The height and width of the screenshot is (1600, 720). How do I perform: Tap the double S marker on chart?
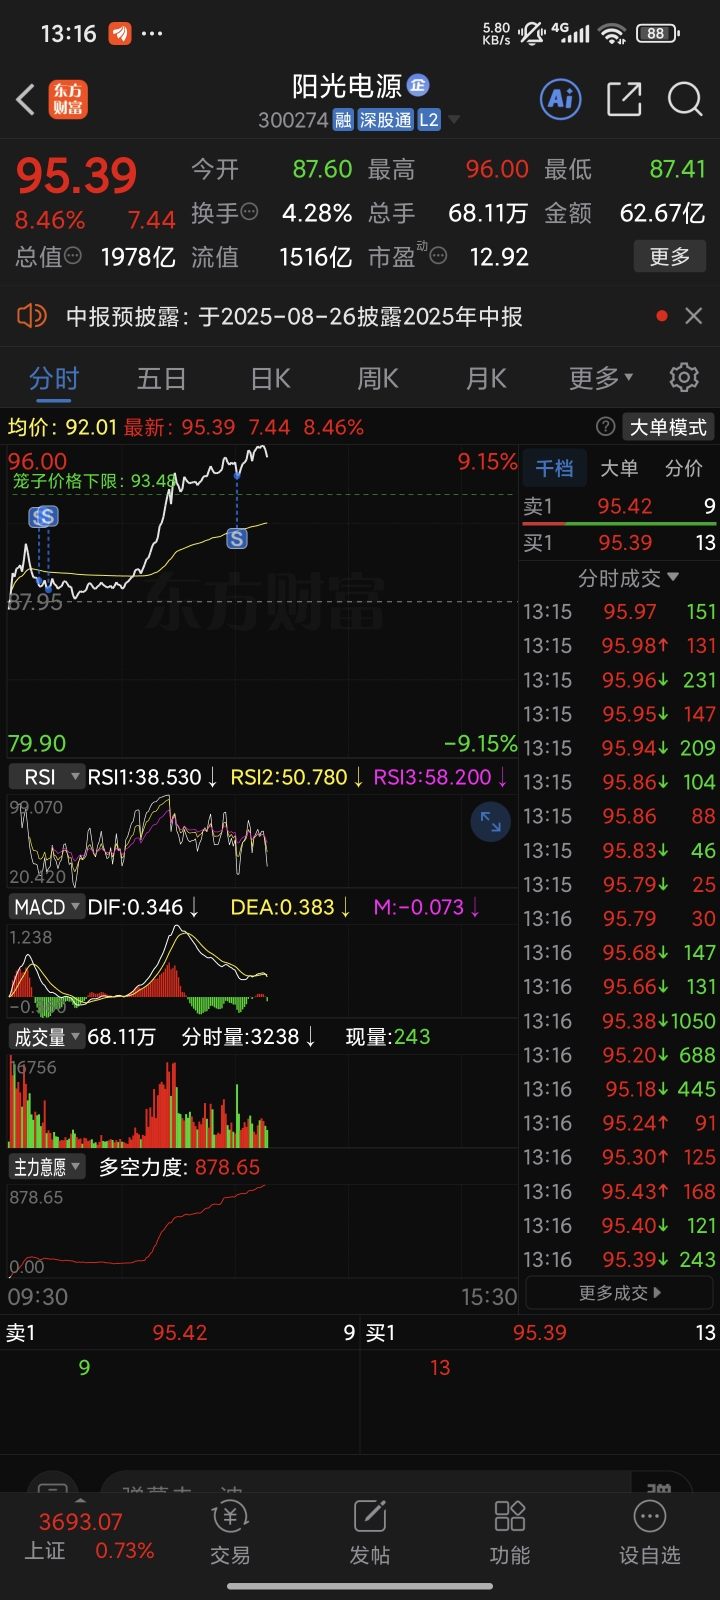pyautogui.click(x=43, y=516)
